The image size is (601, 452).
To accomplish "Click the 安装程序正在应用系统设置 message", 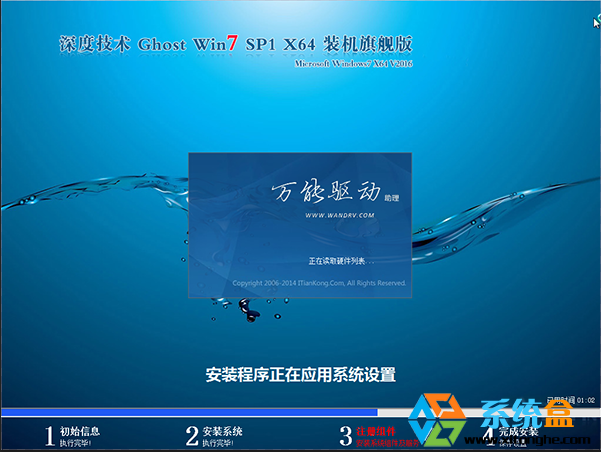I will click(x=300, y=375).
